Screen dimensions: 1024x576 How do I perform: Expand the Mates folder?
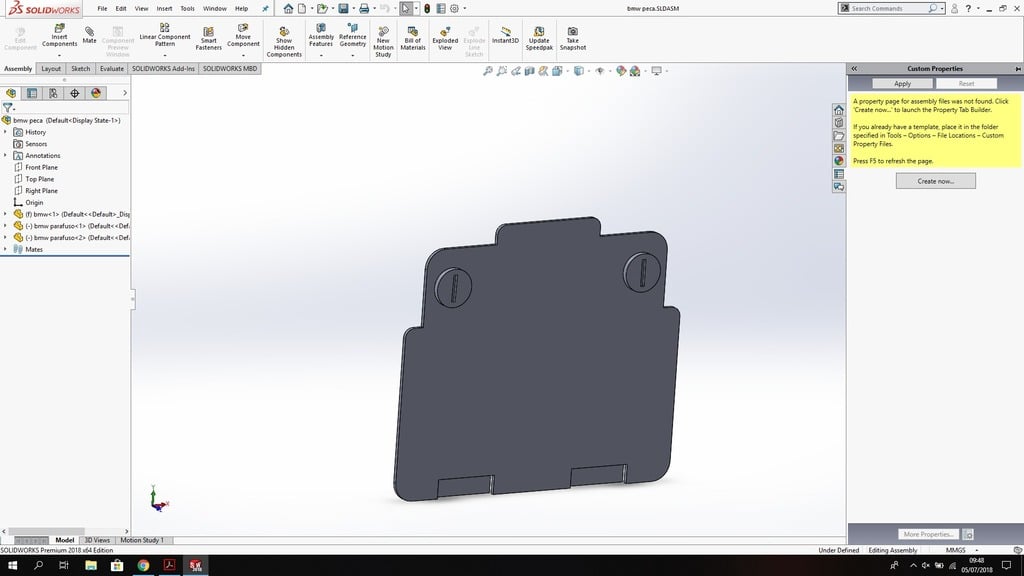click(5, 249)
